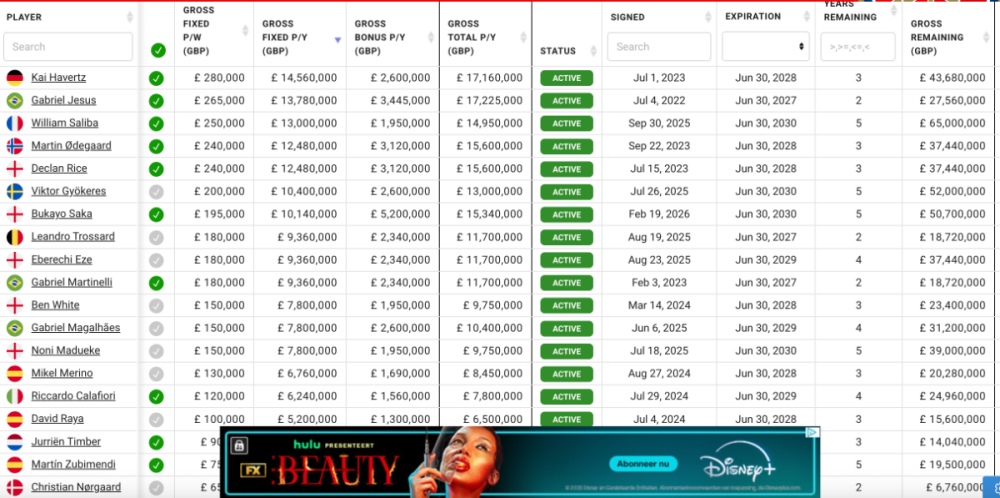The image size is (1000, 498).
Task: Toggle the grey checkmark in David Raya's row
Action: pos(156,419)
